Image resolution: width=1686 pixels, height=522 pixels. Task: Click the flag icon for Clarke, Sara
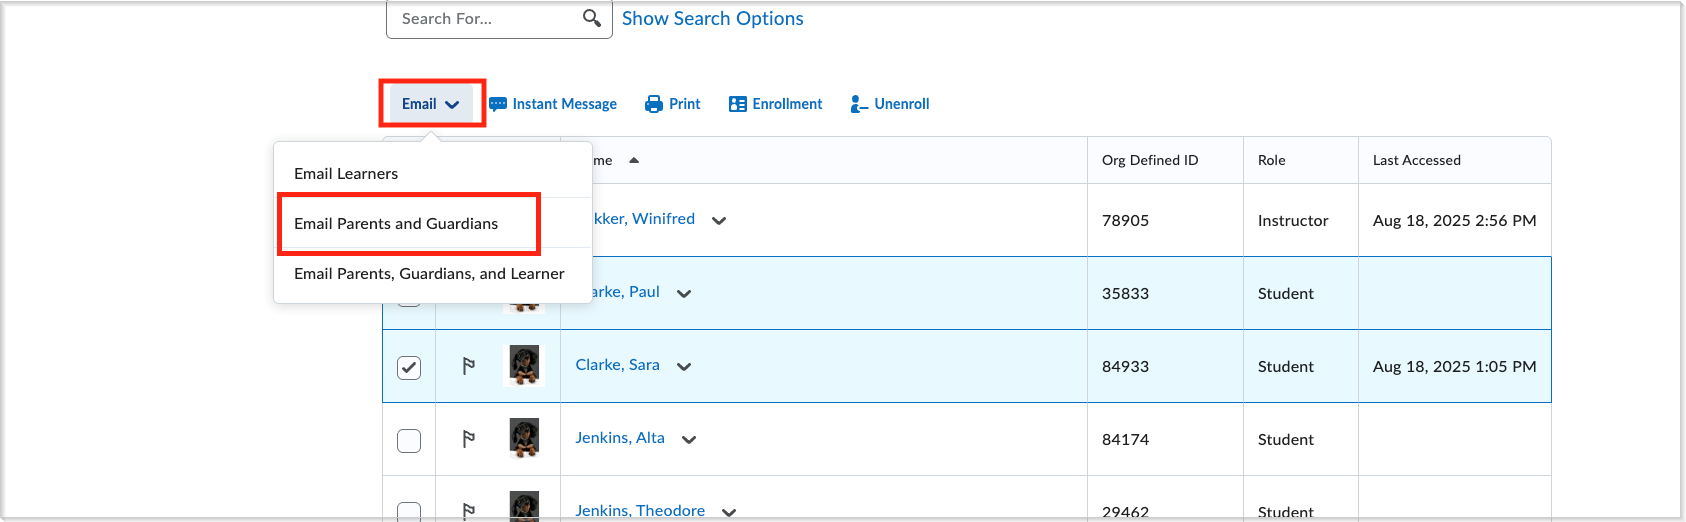tap(469, 366)
